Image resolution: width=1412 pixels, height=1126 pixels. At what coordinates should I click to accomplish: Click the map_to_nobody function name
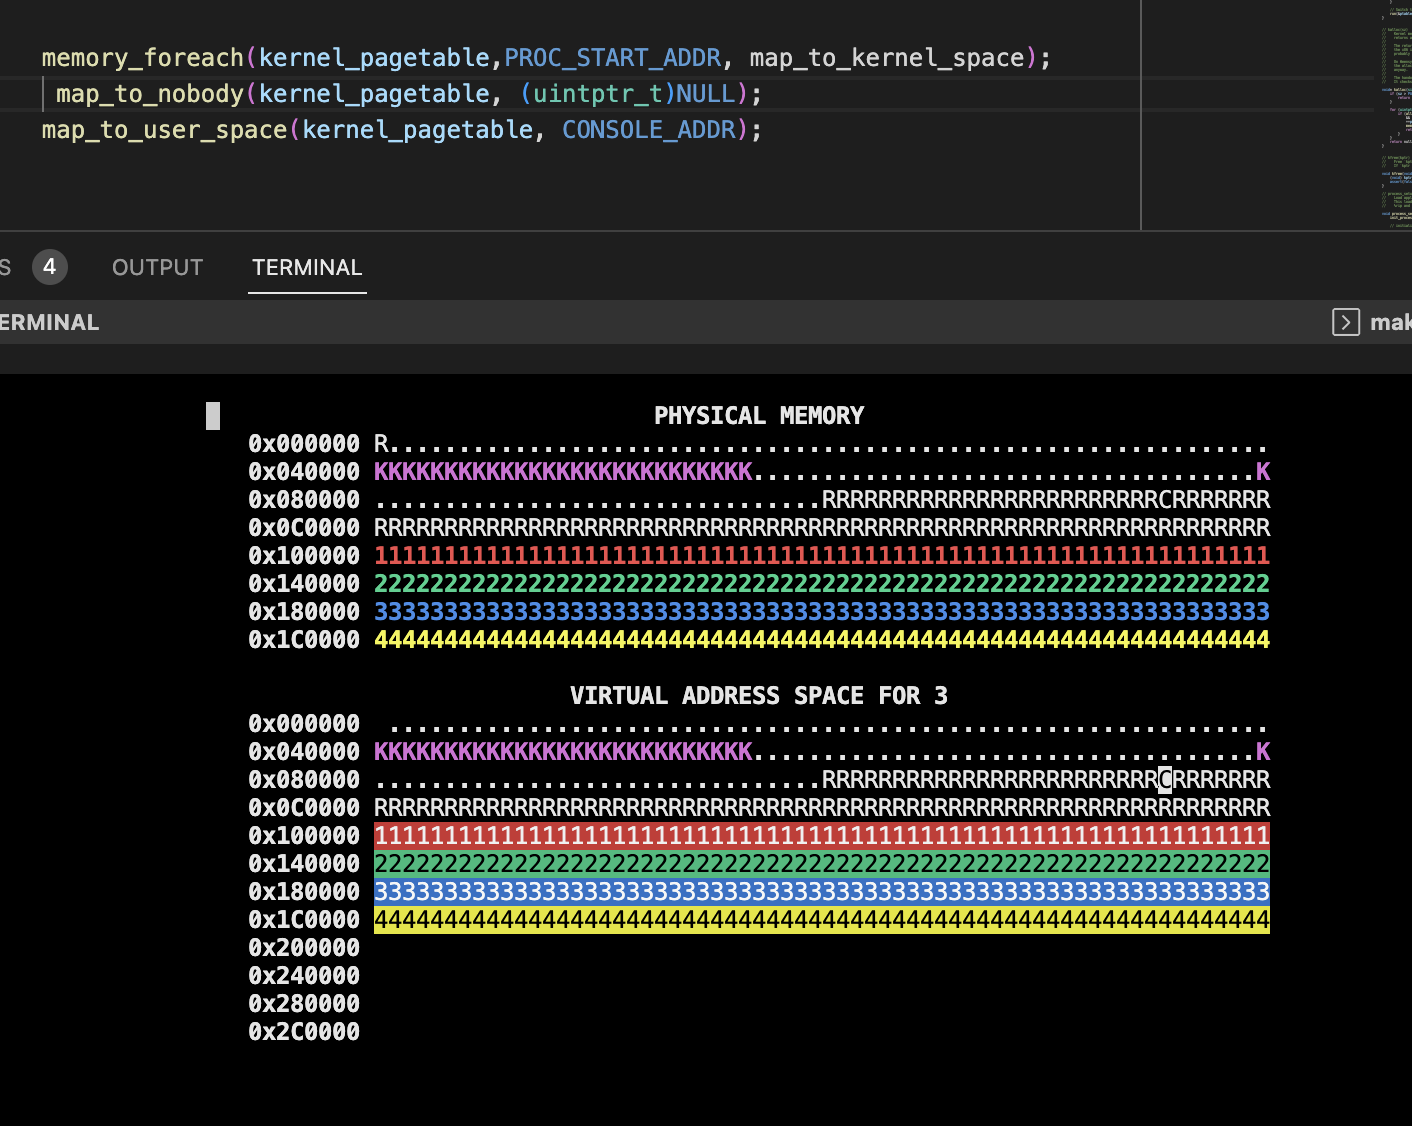tap(150, 94)
